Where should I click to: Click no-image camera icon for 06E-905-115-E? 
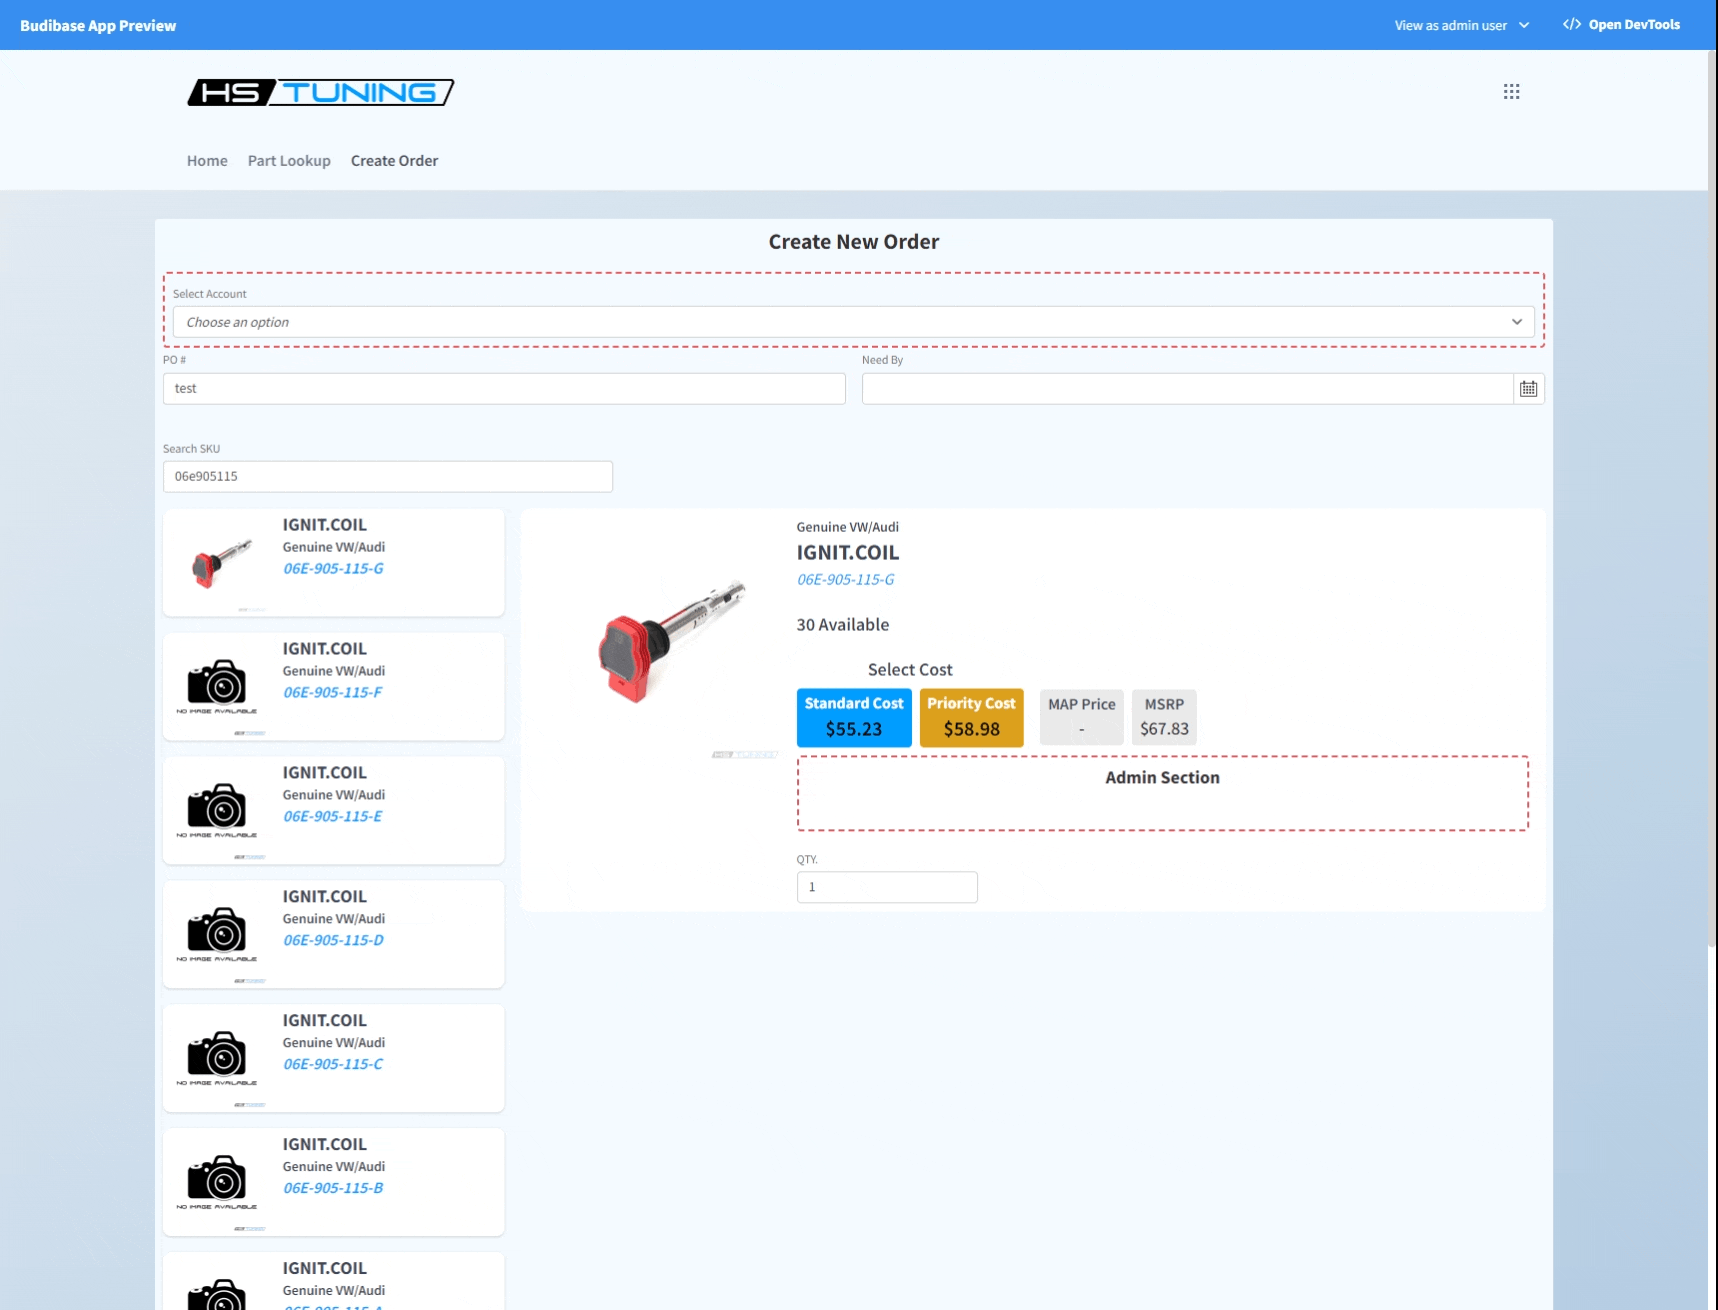217,810
